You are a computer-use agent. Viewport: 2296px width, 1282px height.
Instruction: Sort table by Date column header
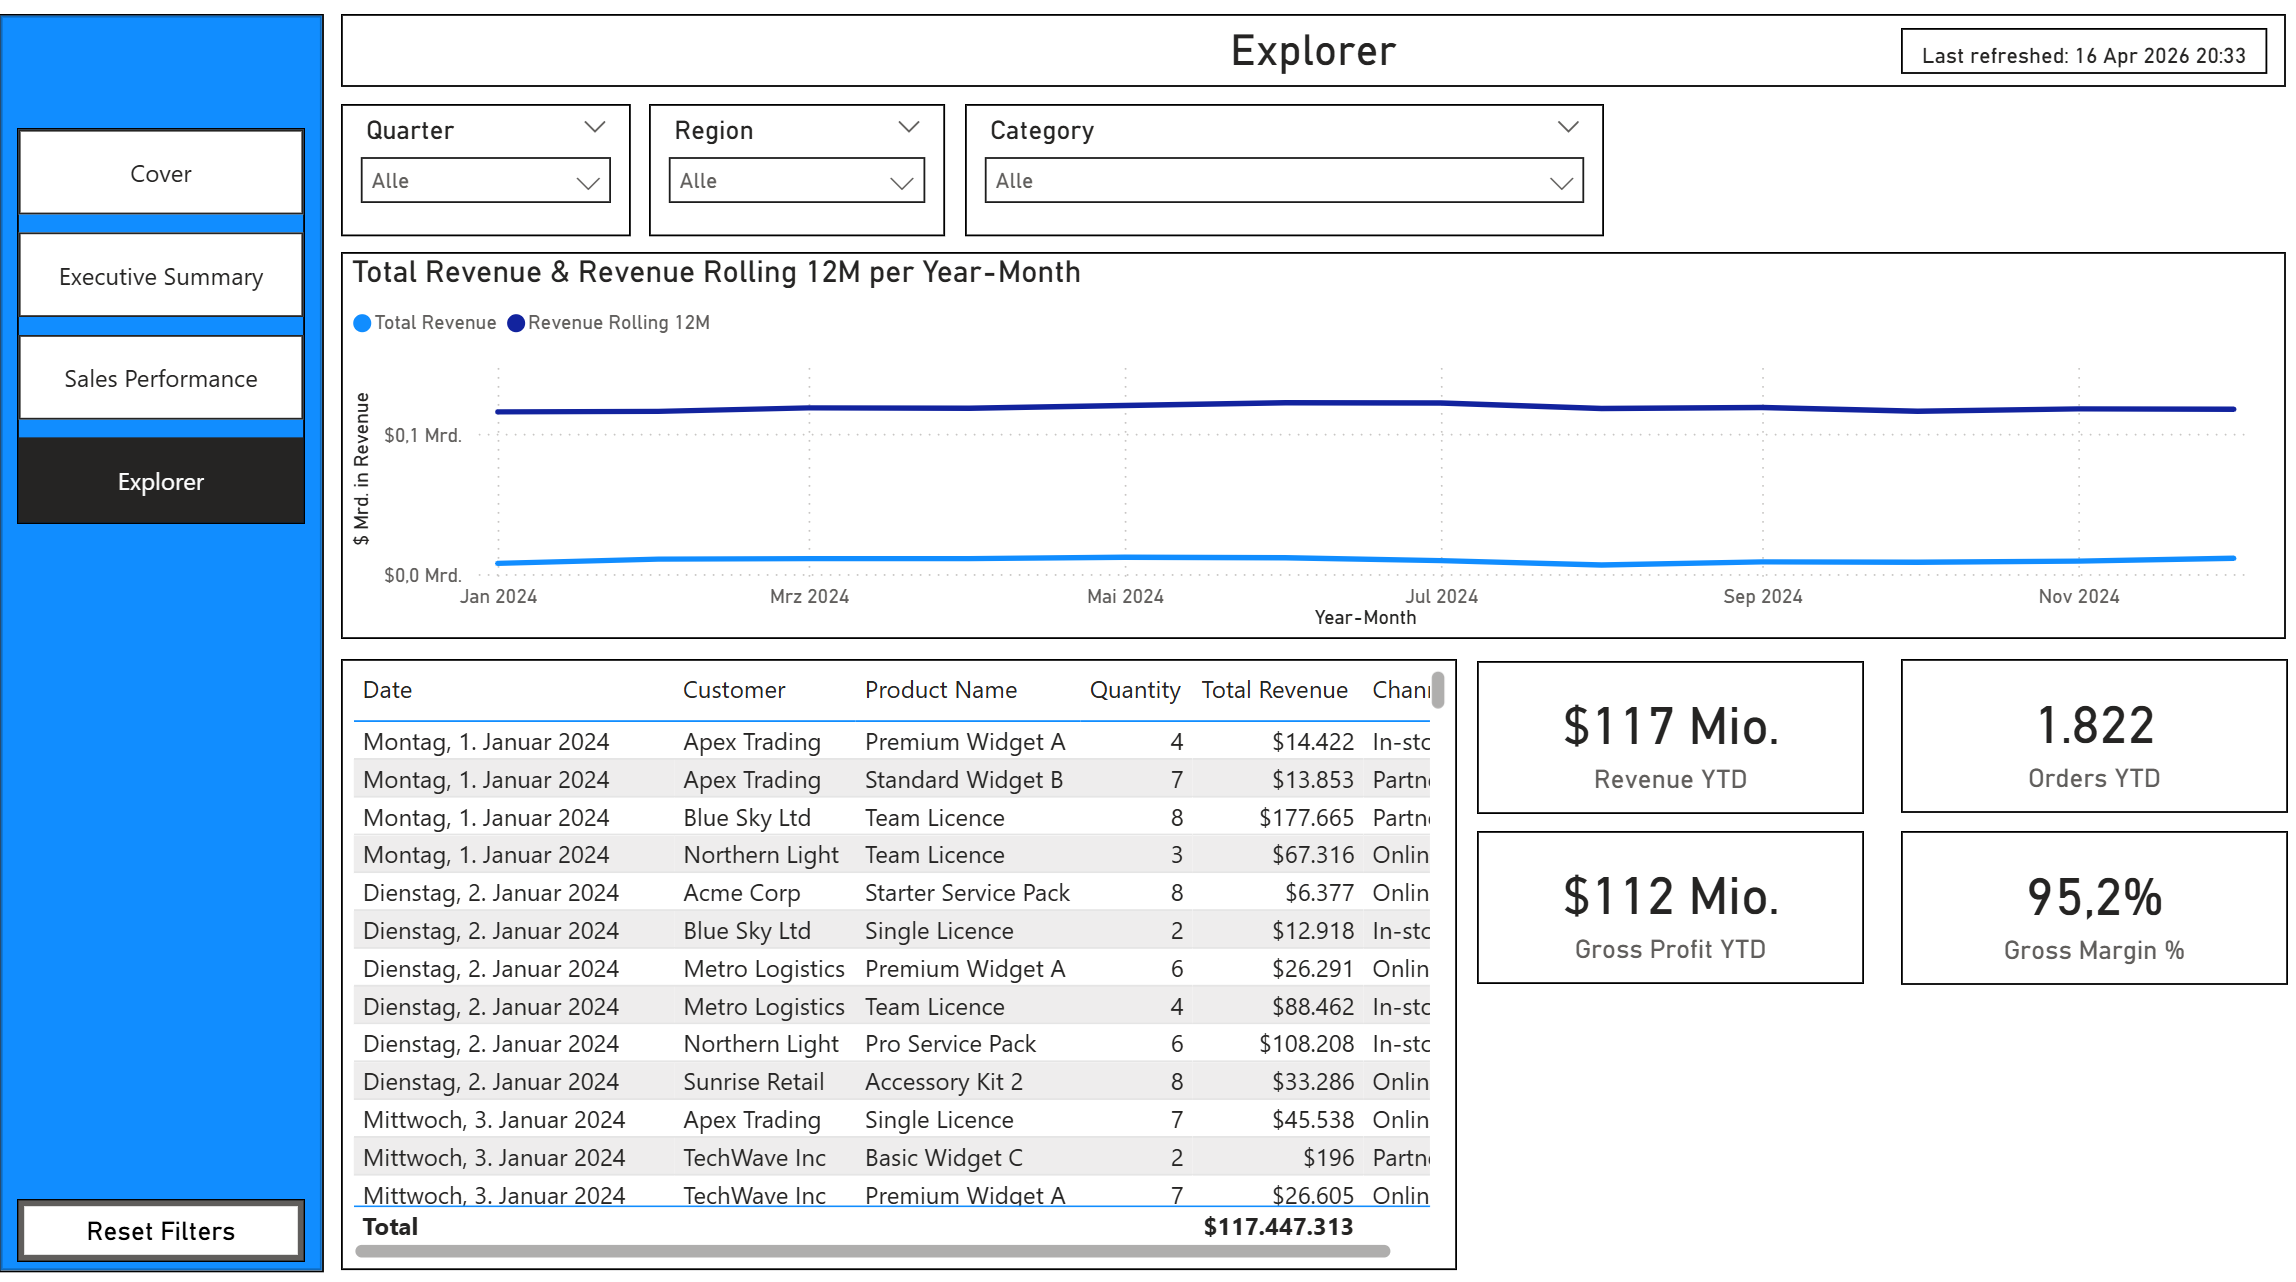click(x=388, y=690)
